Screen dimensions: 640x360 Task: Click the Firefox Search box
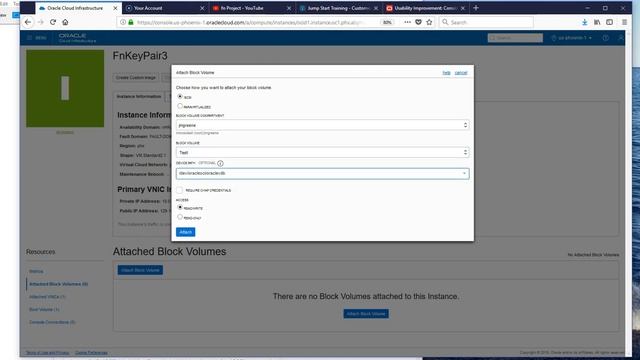[x=486, y=22]
